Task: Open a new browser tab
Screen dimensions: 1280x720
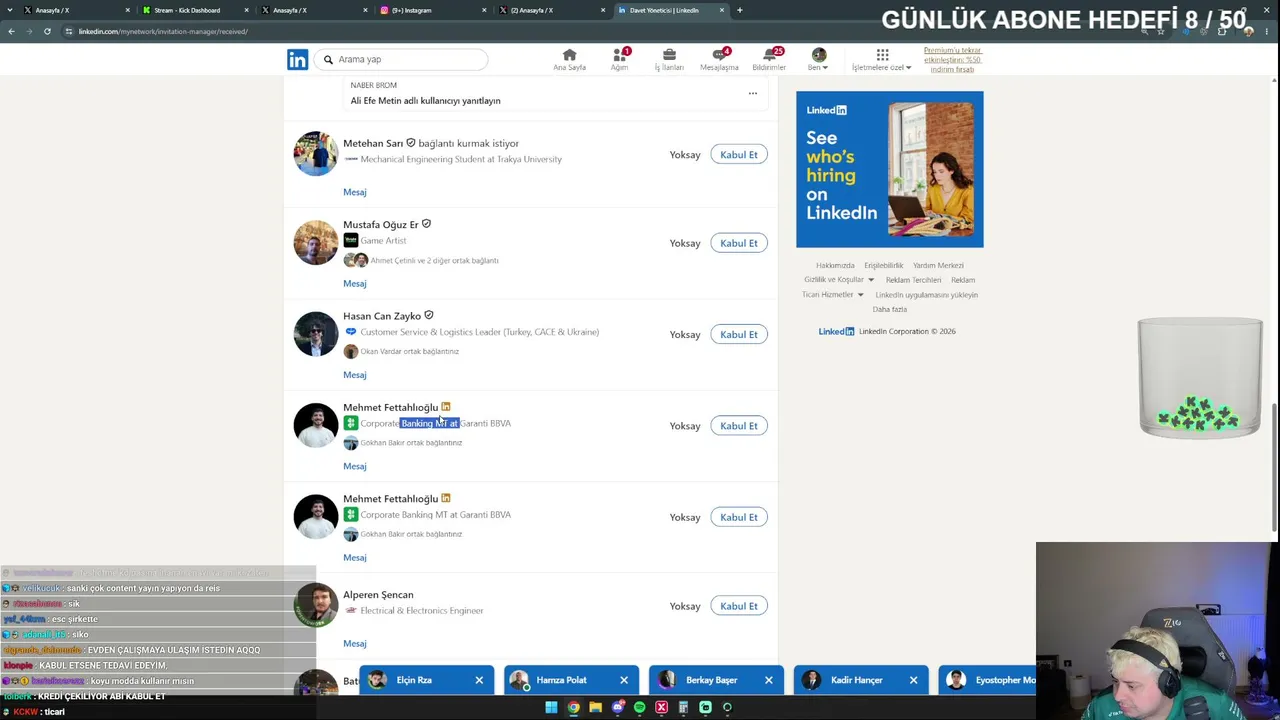Action: (x=740, y=10)
